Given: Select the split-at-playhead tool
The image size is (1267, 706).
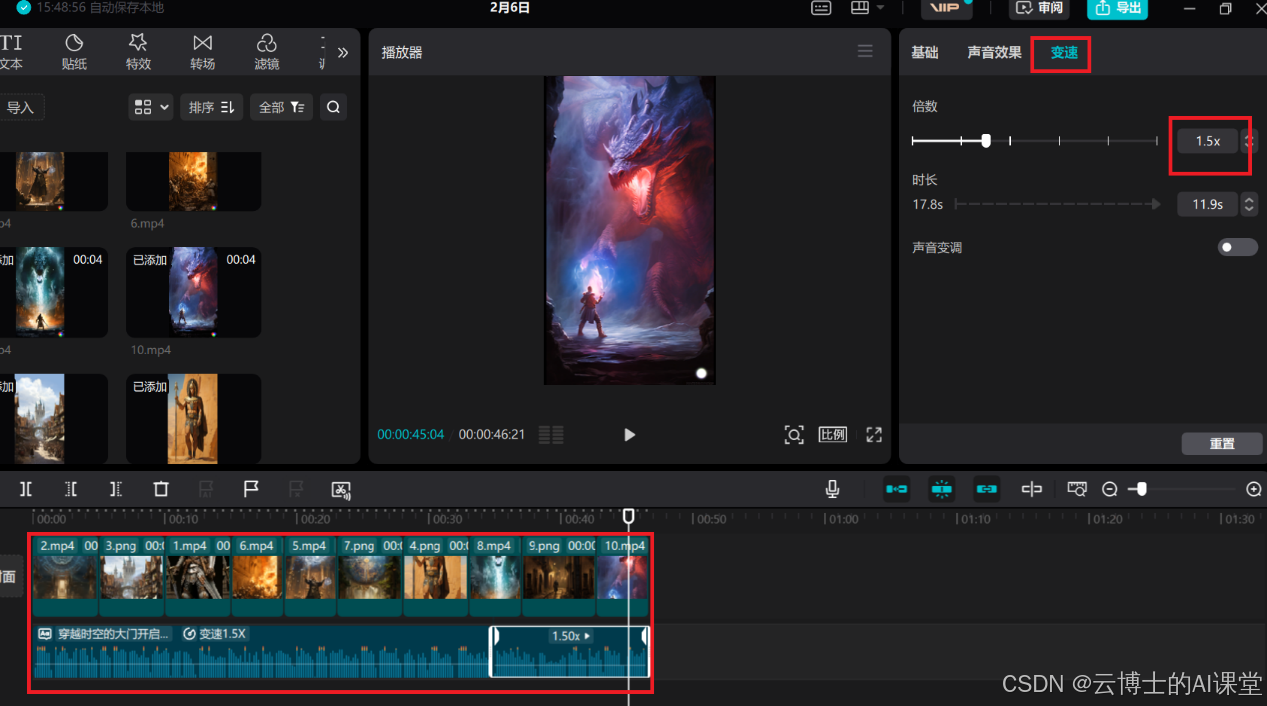Looking at the screenshot, I should click(x=26, y=489).
